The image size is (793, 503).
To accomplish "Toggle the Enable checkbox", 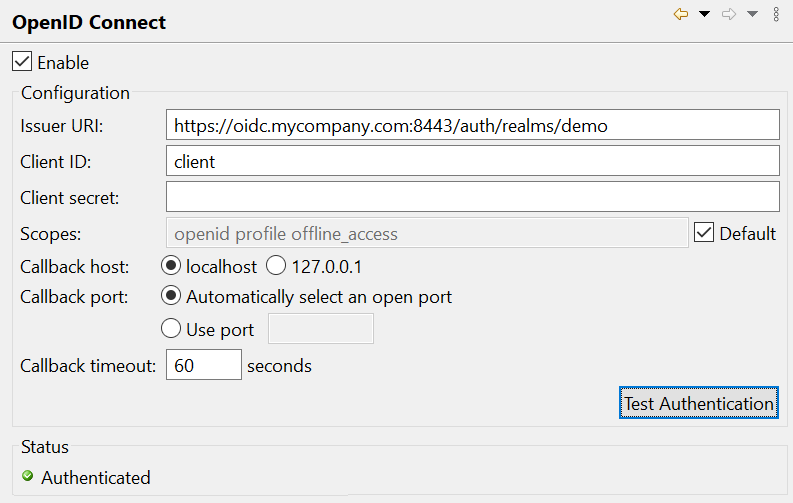I will [x=22, y=61].
